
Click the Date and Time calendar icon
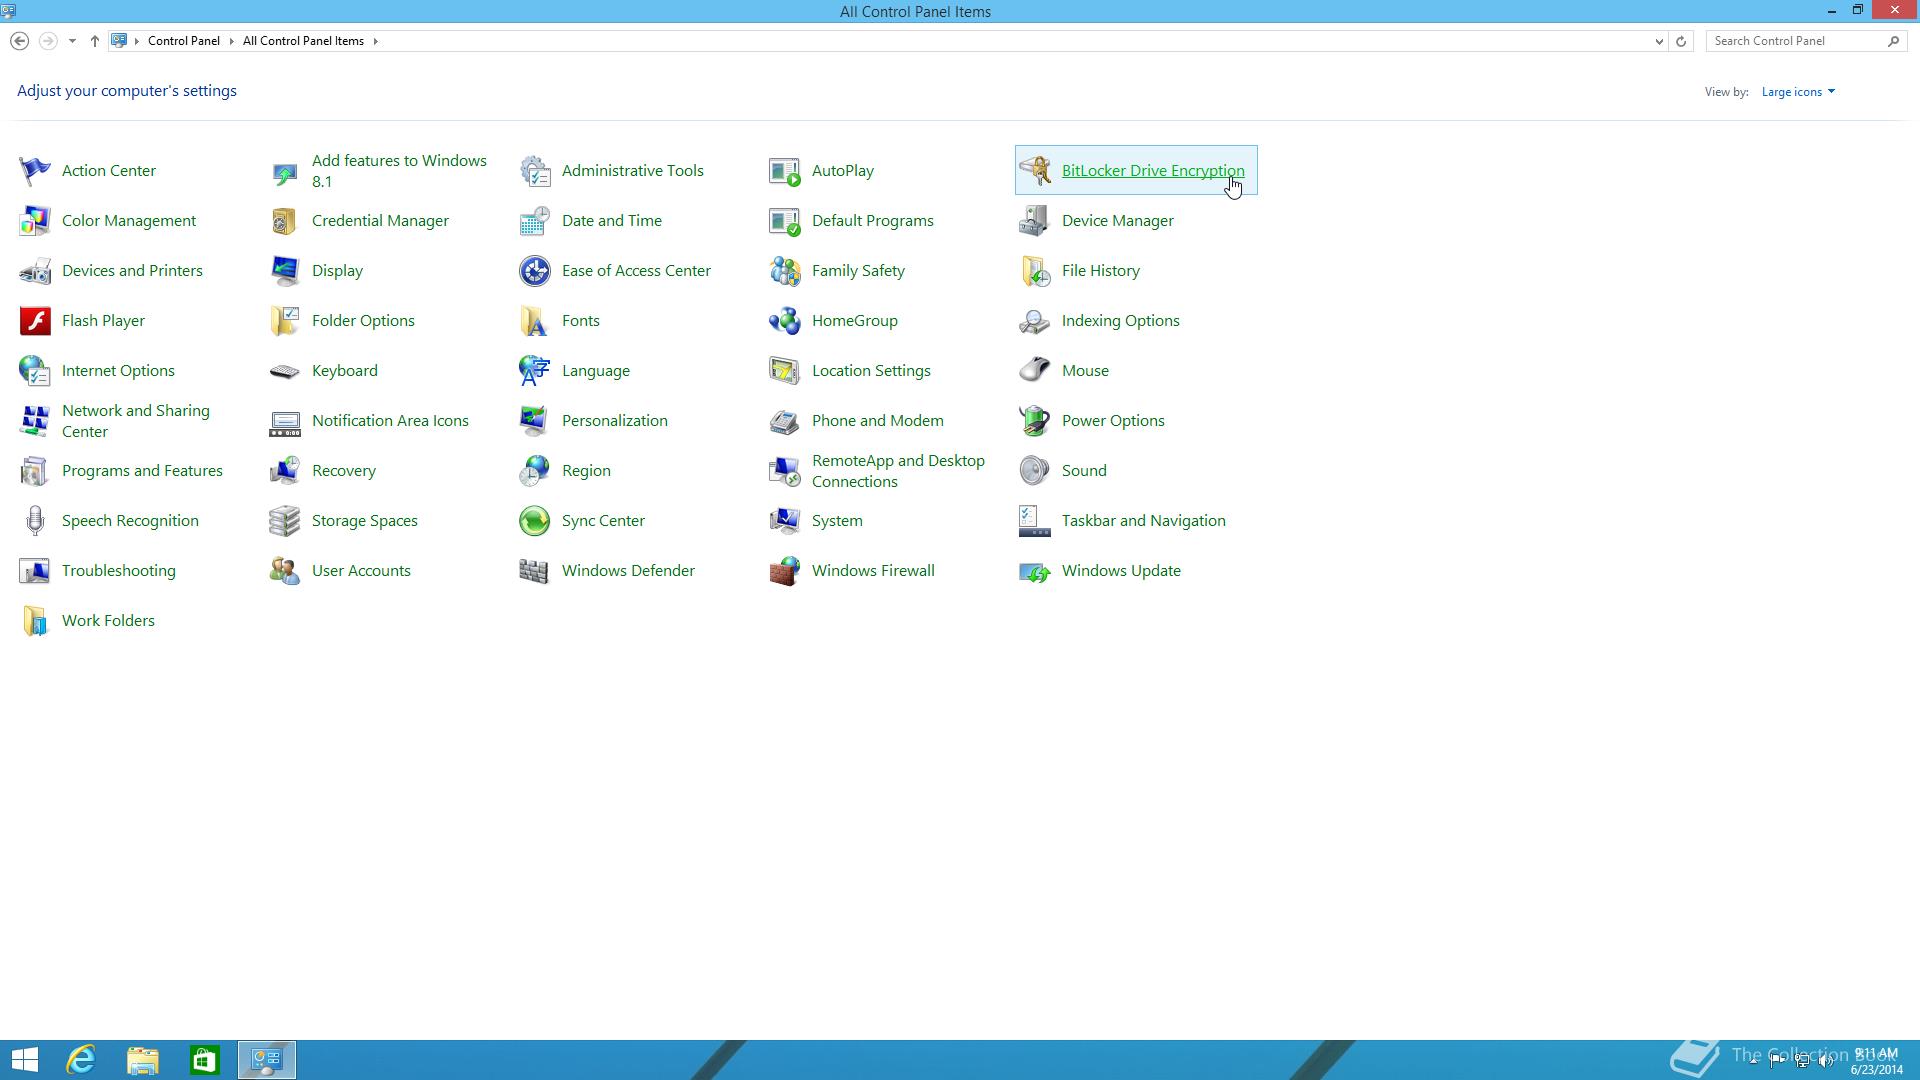tap(535, 221)
